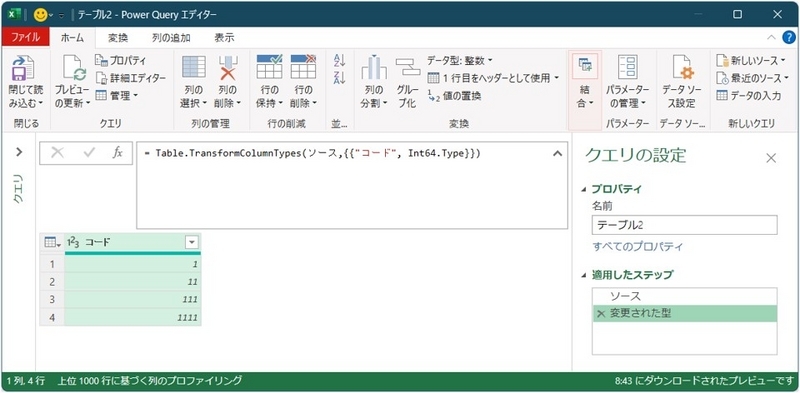Open query Properties (プロパティ)
This screenshot has height=393, width=800.
point(121,60)
